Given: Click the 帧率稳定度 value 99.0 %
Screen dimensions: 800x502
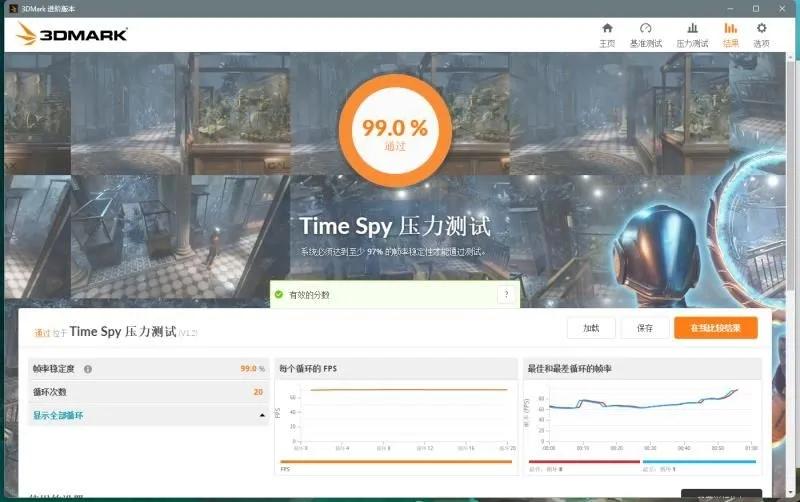Looking at the screenshot, I should pos(253,368).
